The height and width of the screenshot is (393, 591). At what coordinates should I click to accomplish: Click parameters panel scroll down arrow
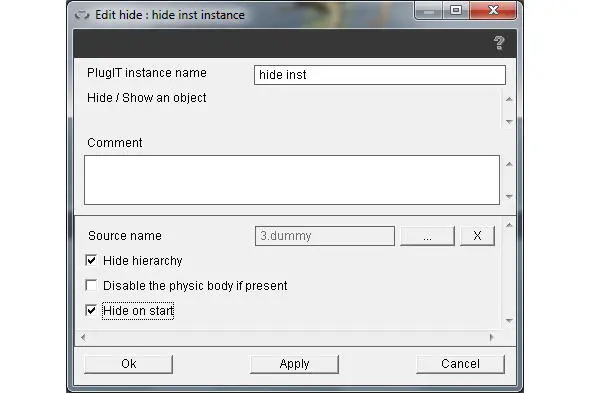[x=509, y=321]
